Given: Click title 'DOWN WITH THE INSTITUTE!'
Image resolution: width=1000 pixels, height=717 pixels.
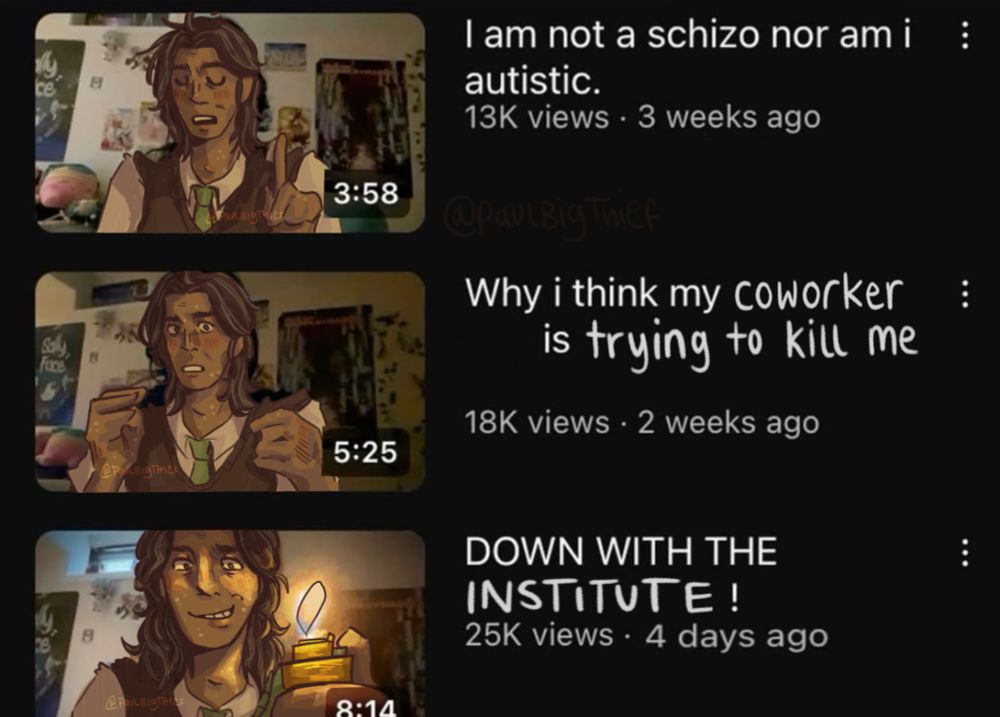Looking at the screenshot, I should click(x=621, y=573).
